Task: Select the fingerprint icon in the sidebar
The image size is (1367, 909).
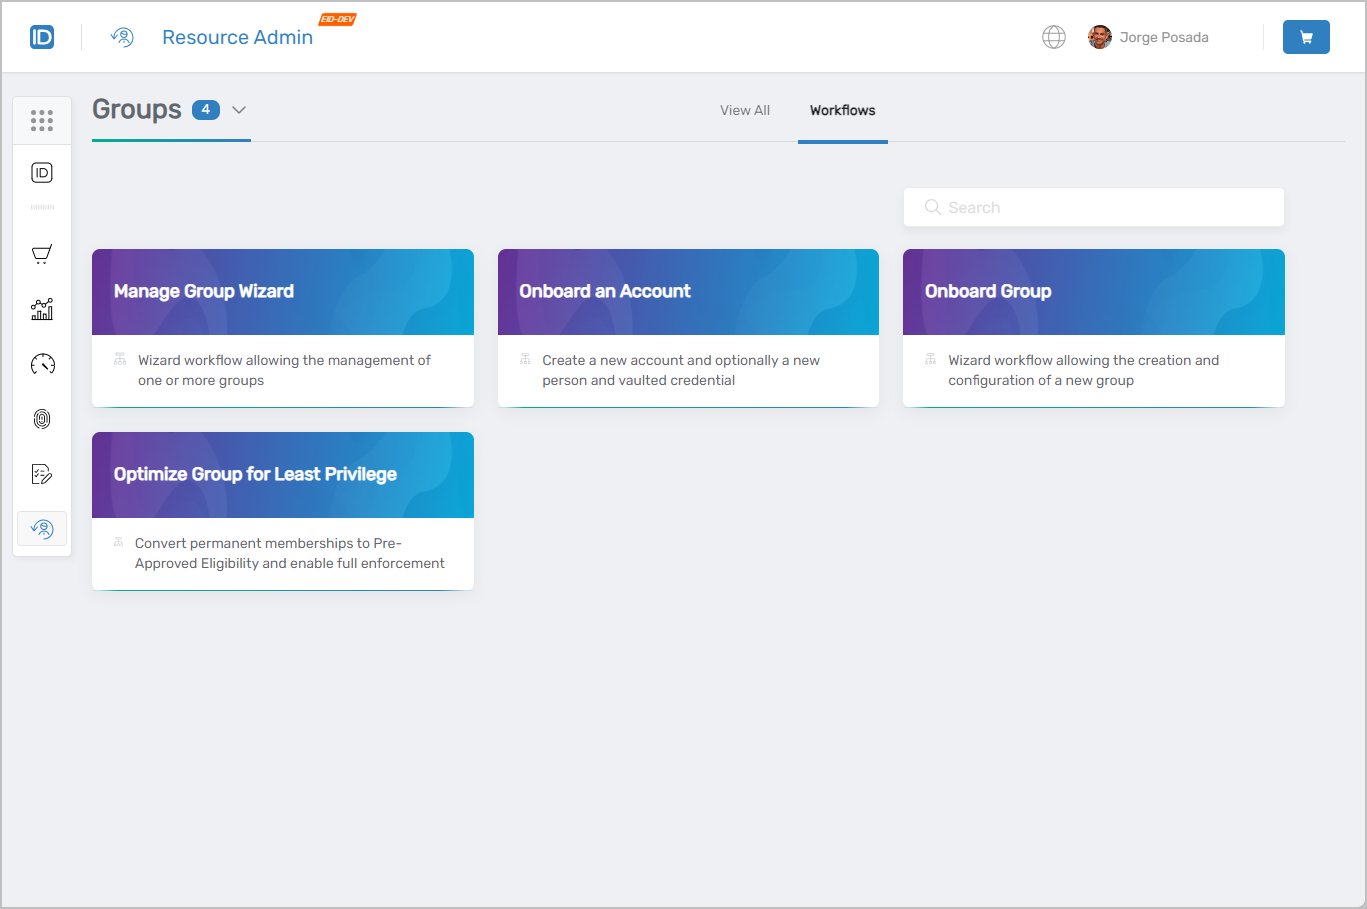Action: pos(42,419)
